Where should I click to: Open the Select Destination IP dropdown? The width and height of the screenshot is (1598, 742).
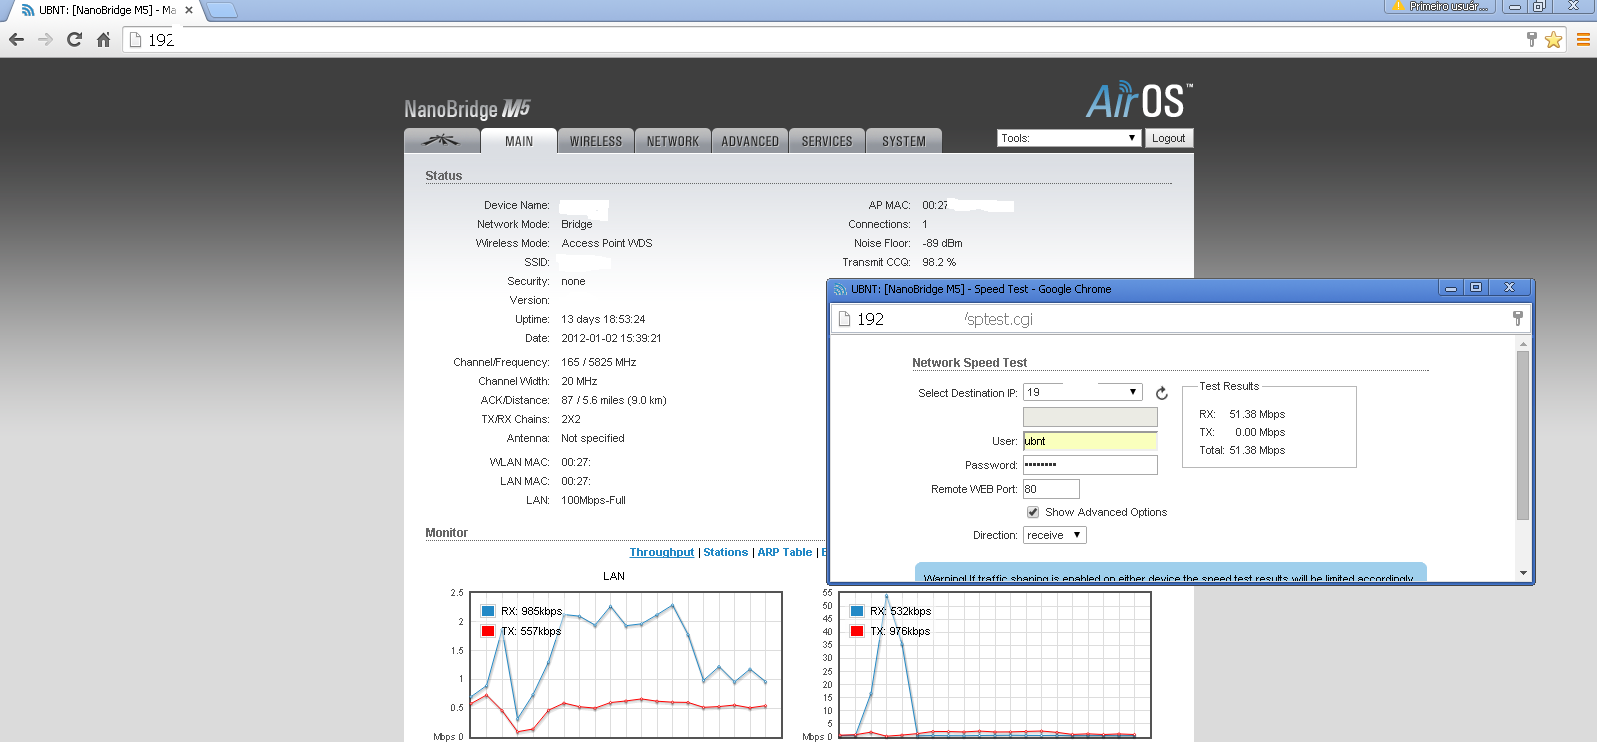click(x=1082, y=392)
